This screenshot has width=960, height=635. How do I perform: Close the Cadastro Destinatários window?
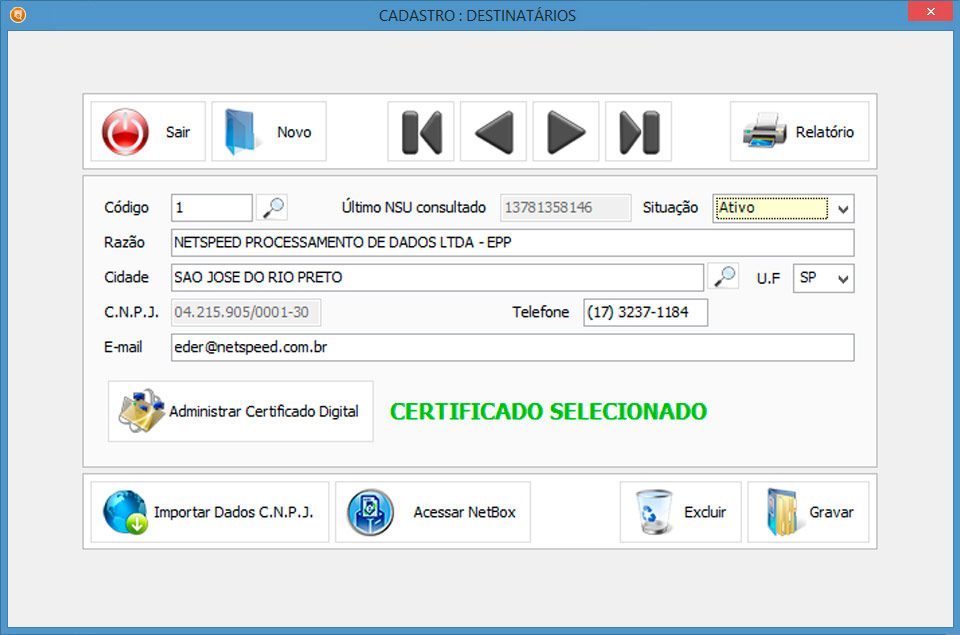[930, 11]
